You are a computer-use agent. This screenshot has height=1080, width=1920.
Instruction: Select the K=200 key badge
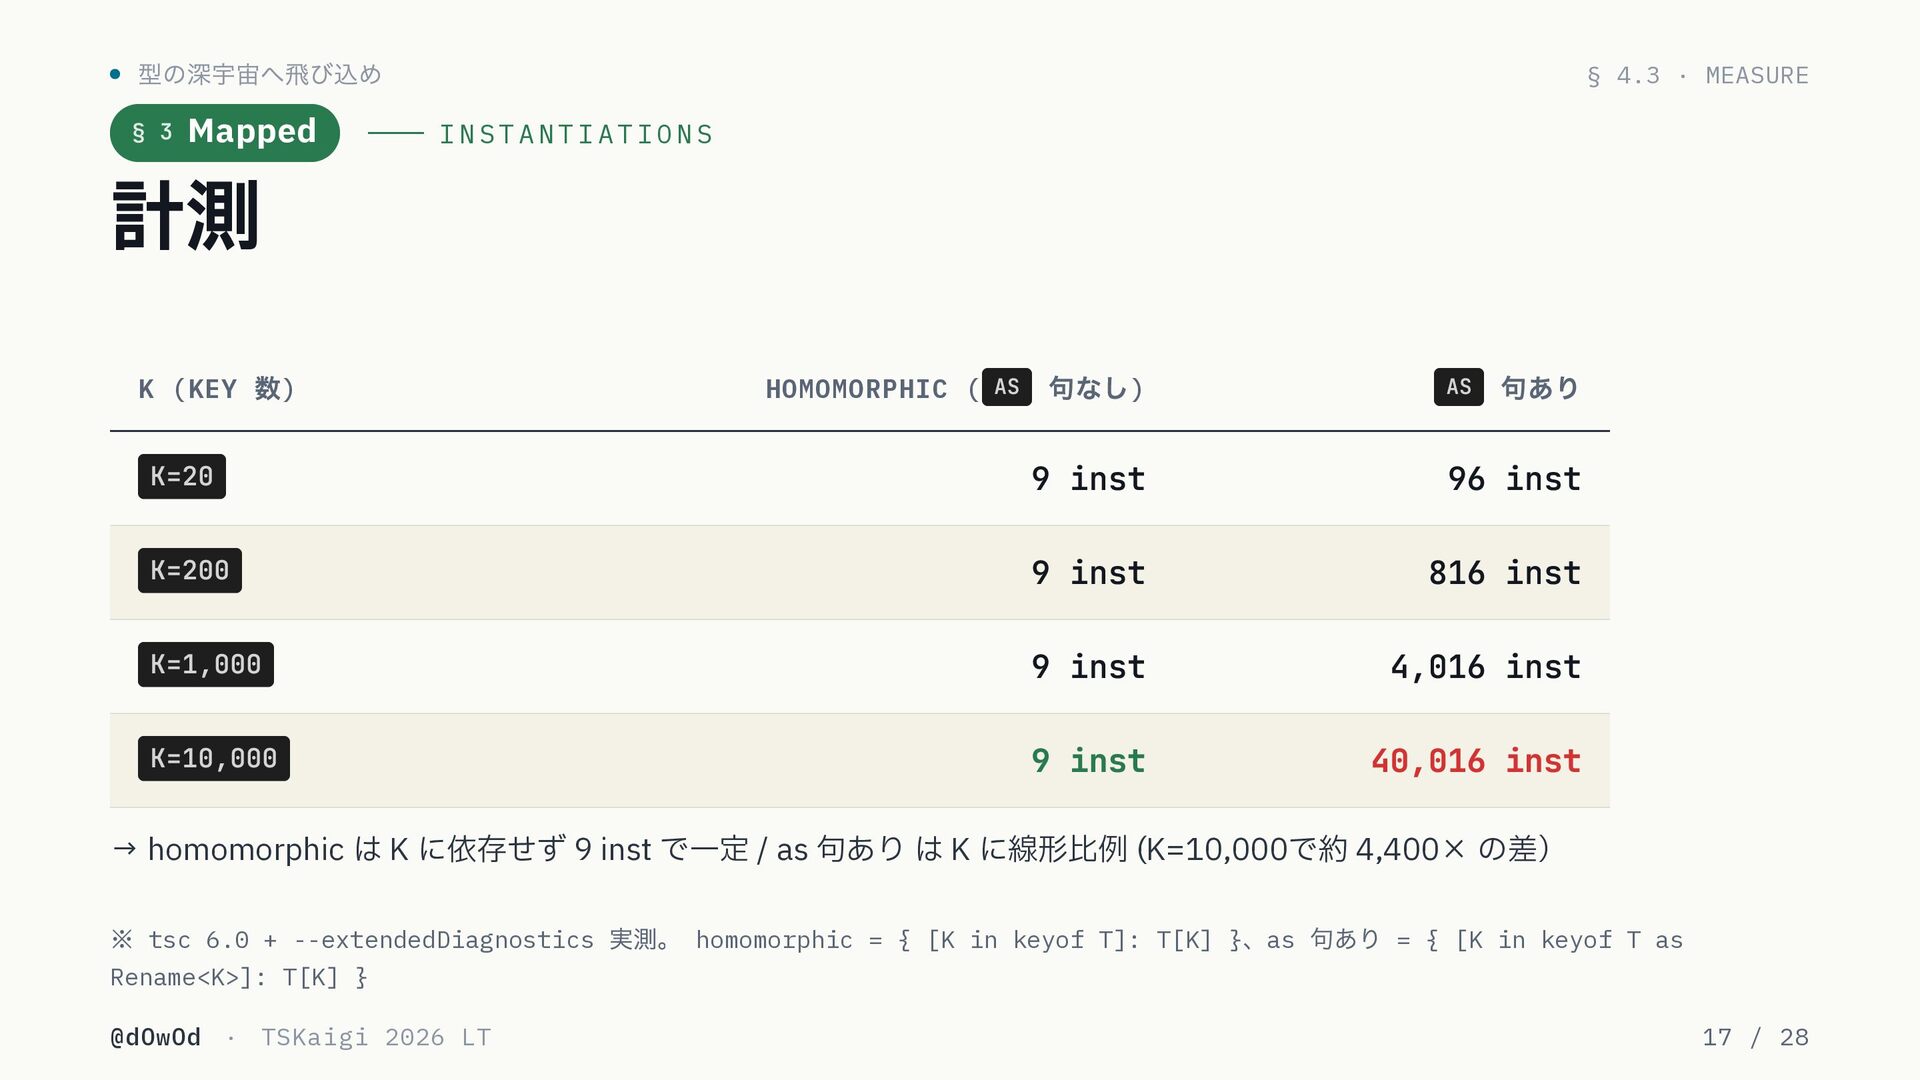tap(190, 571)
